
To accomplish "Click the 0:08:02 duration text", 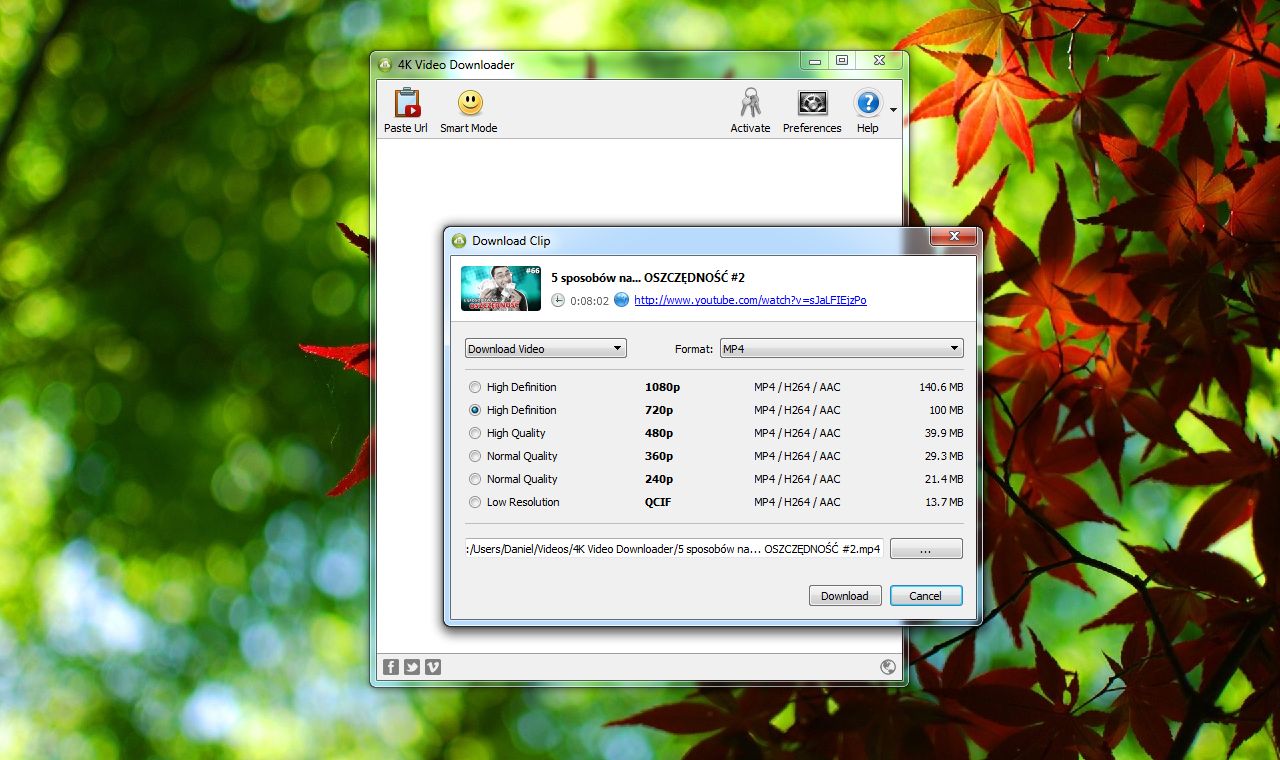I will (589, 300).
